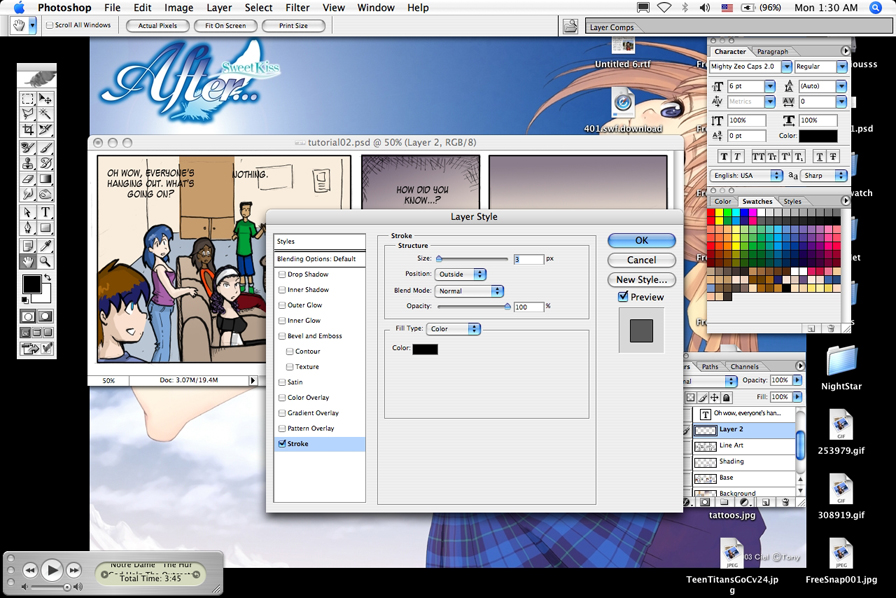Viewport: 896px width, 598px height.
Task: Click OK in Layer Style dialog
Action: (642, 241)
